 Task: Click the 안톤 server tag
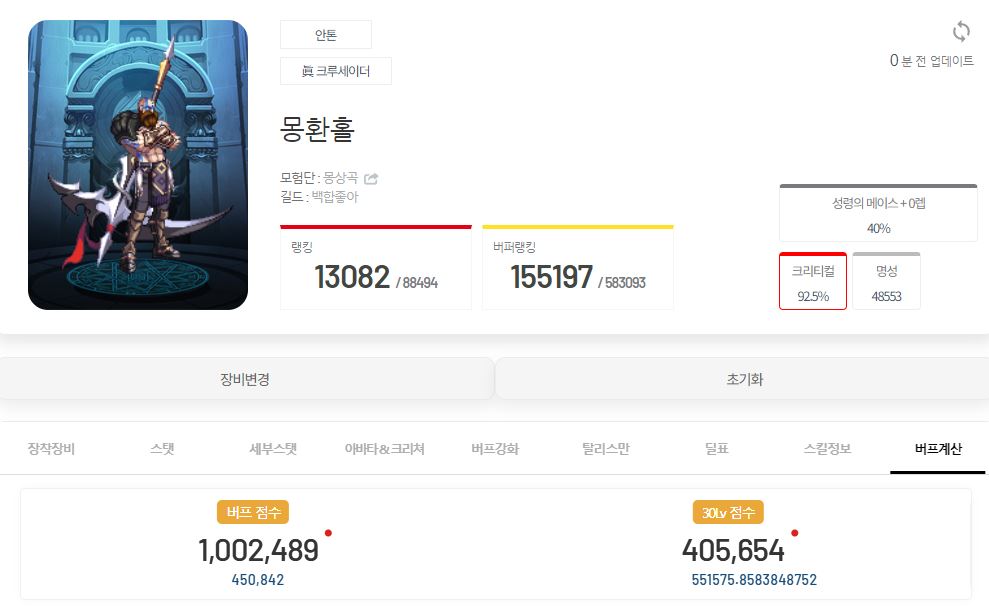coord(325,35)
